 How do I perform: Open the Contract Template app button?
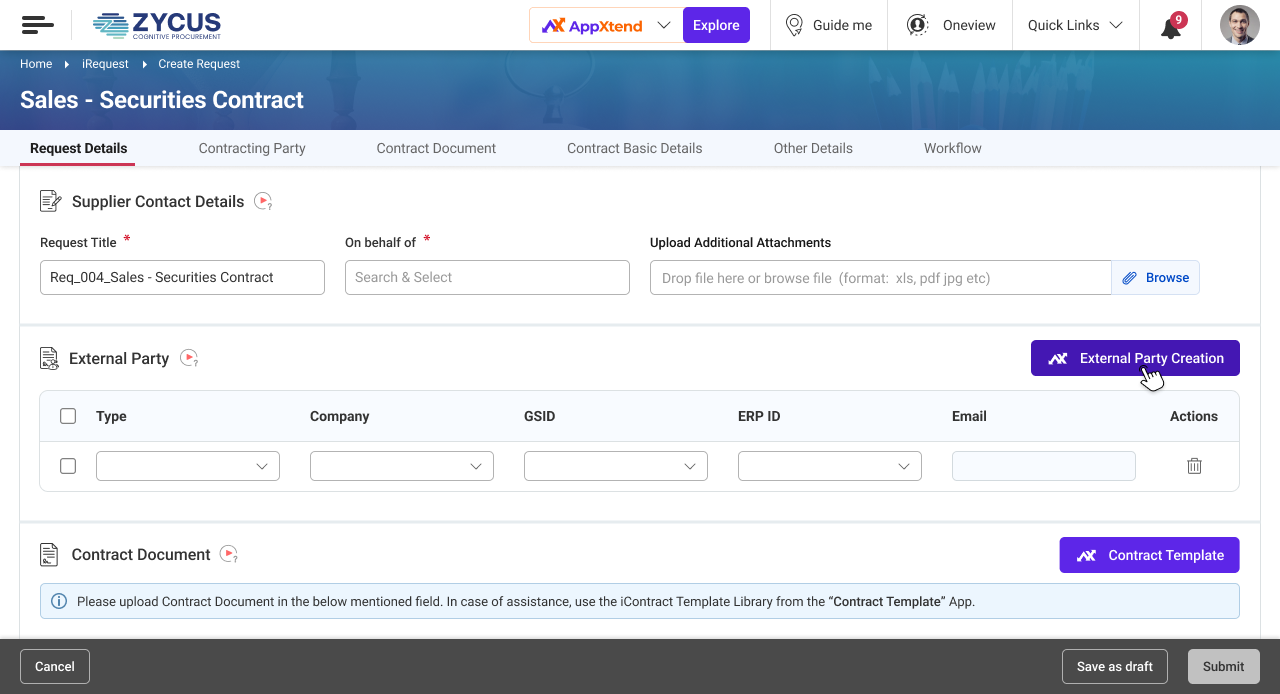click(x=1149, y=555)
